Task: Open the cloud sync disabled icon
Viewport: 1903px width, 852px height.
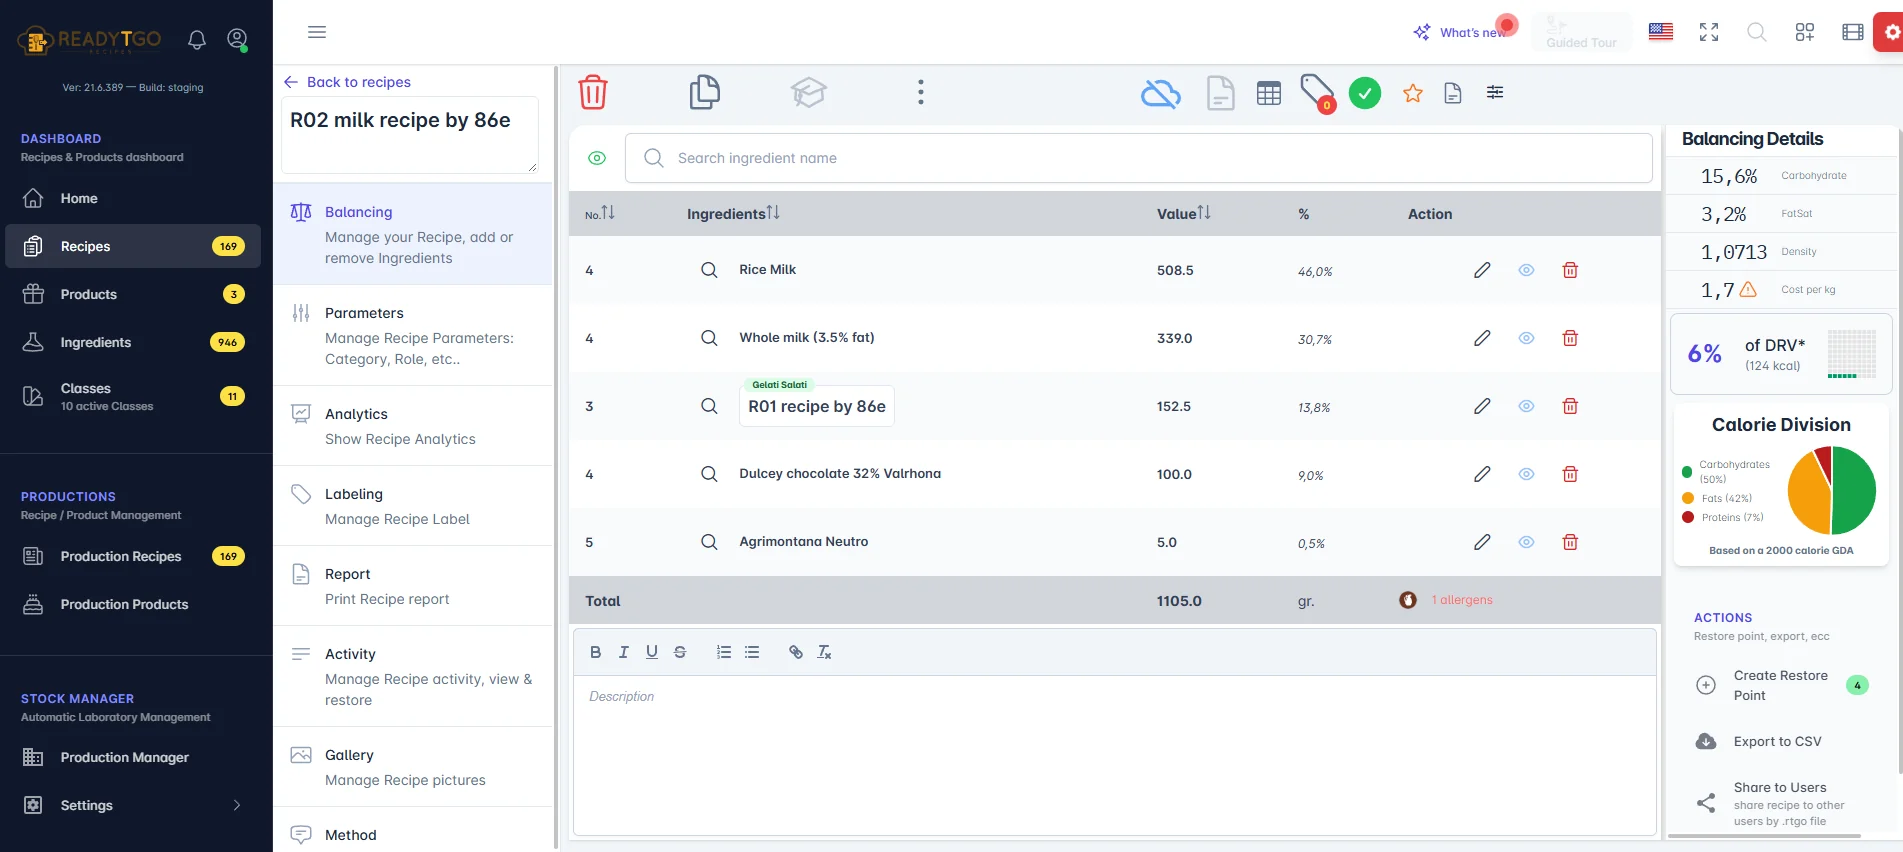Action: tap(1160, 94)
